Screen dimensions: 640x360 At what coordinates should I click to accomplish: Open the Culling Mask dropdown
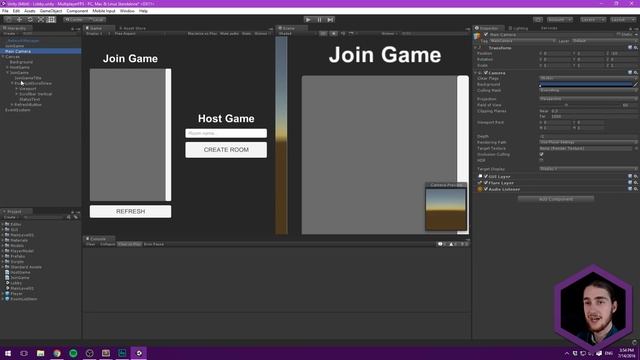click(x=588, y=90)
